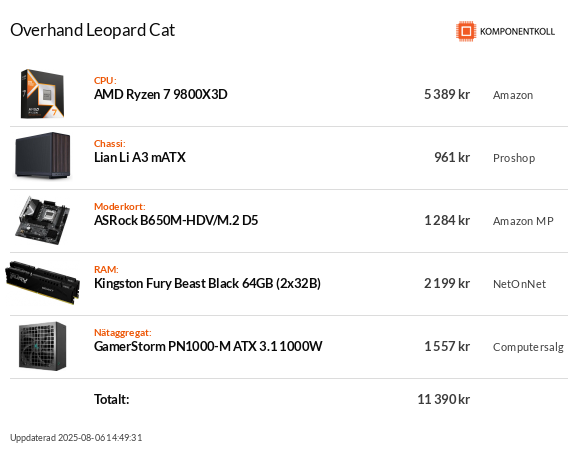Click the KOMPONENTKOLL brand text
Screen dimensions: 577x451
pos(517,32)
